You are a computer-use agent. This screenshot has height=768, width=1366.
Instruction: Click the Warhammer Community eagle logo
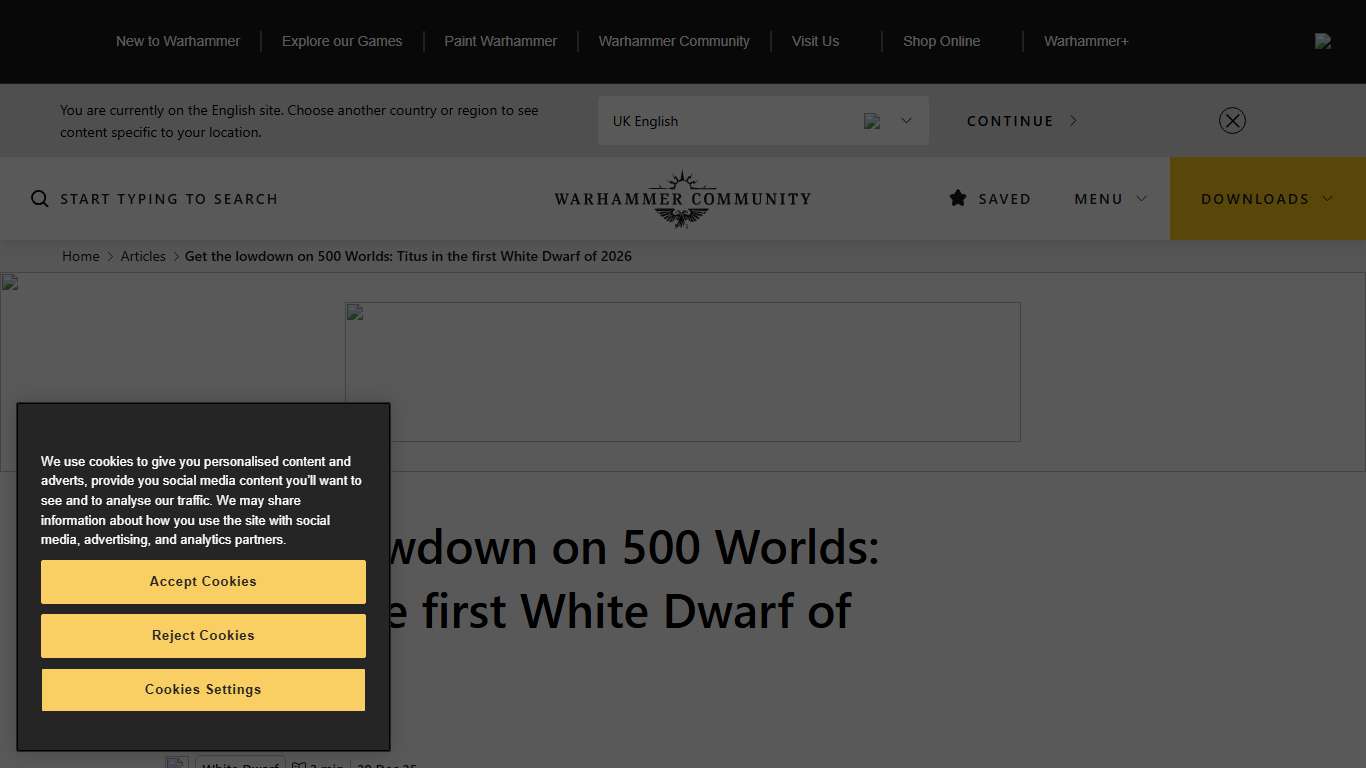pos(683,197)
